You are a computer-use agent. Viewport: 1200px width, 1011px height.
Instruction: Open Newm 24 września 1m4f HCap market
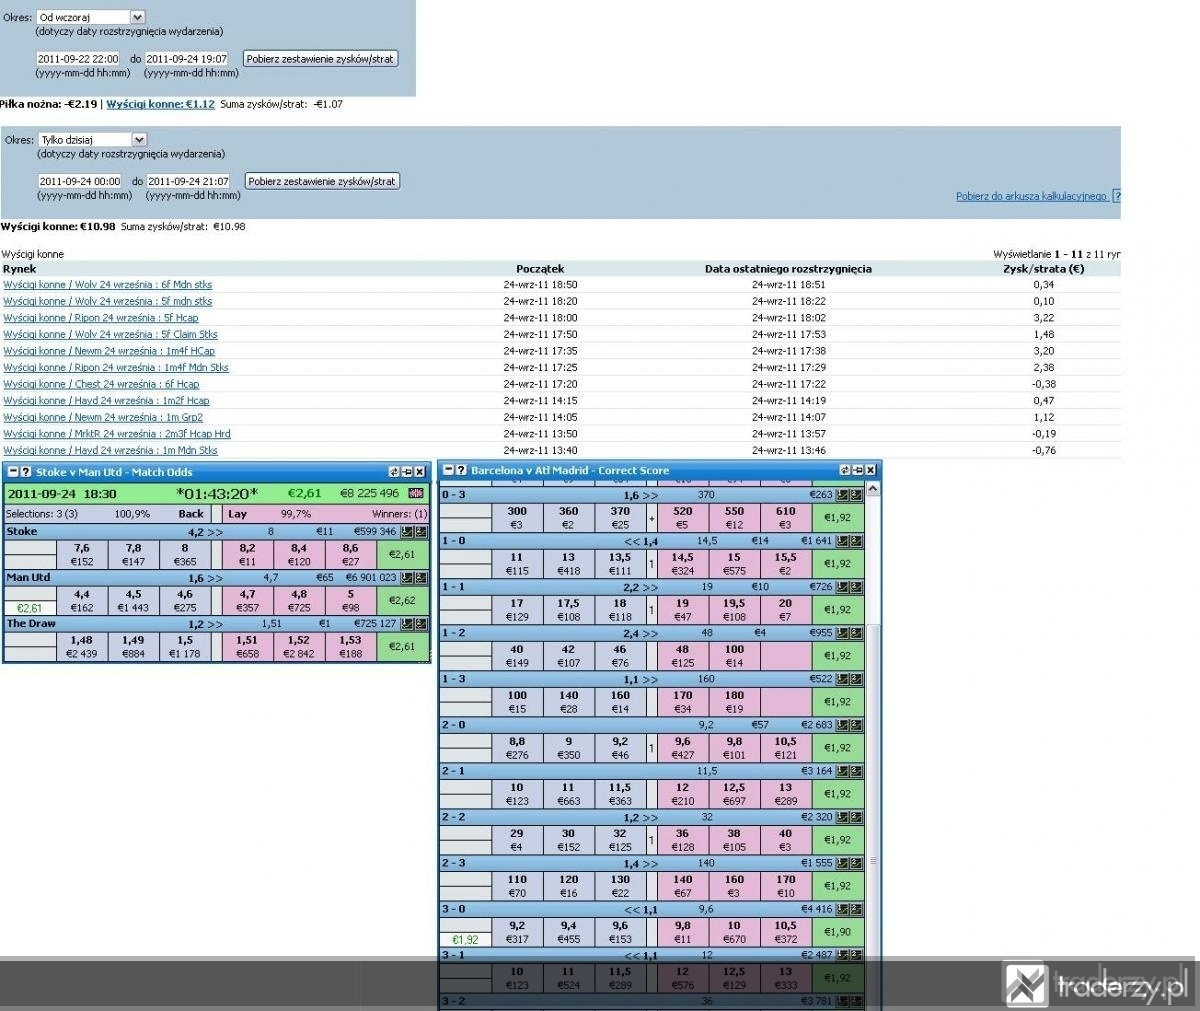(109, 351)
